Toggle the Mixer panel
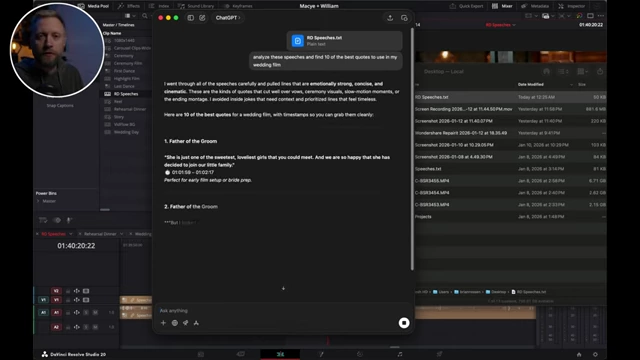The width and height of the screenshot is (640, 360). (502, 6)
